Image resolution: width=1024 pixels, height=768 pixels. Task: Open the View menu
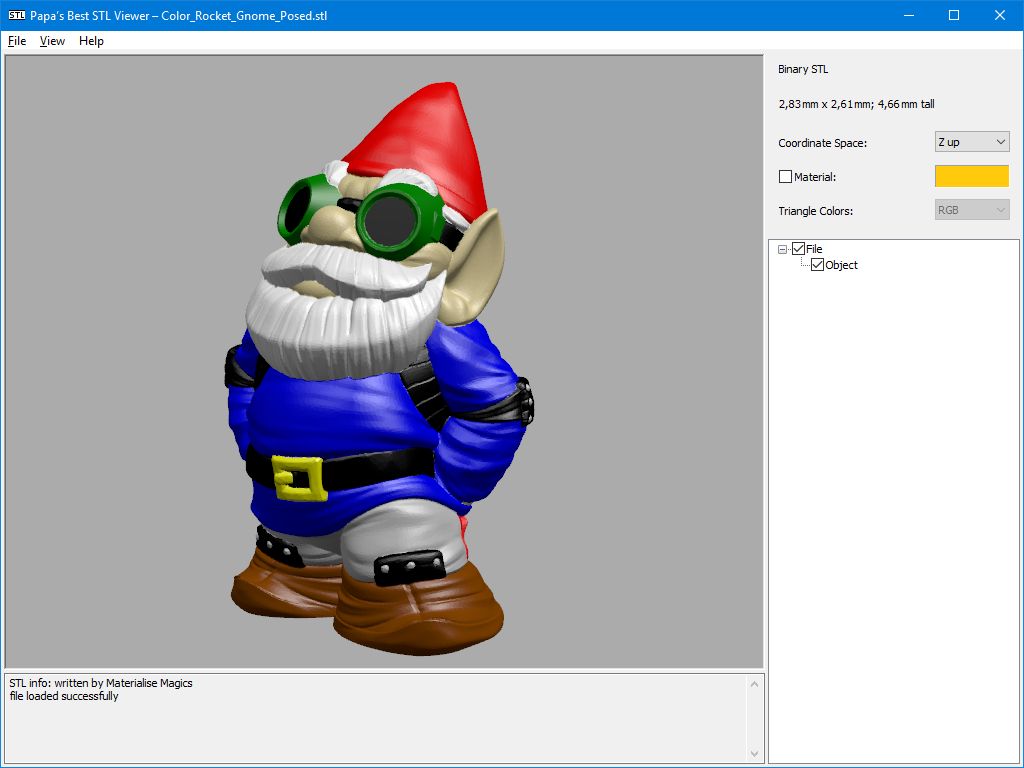pyautogui.click(x=52, y=41)
